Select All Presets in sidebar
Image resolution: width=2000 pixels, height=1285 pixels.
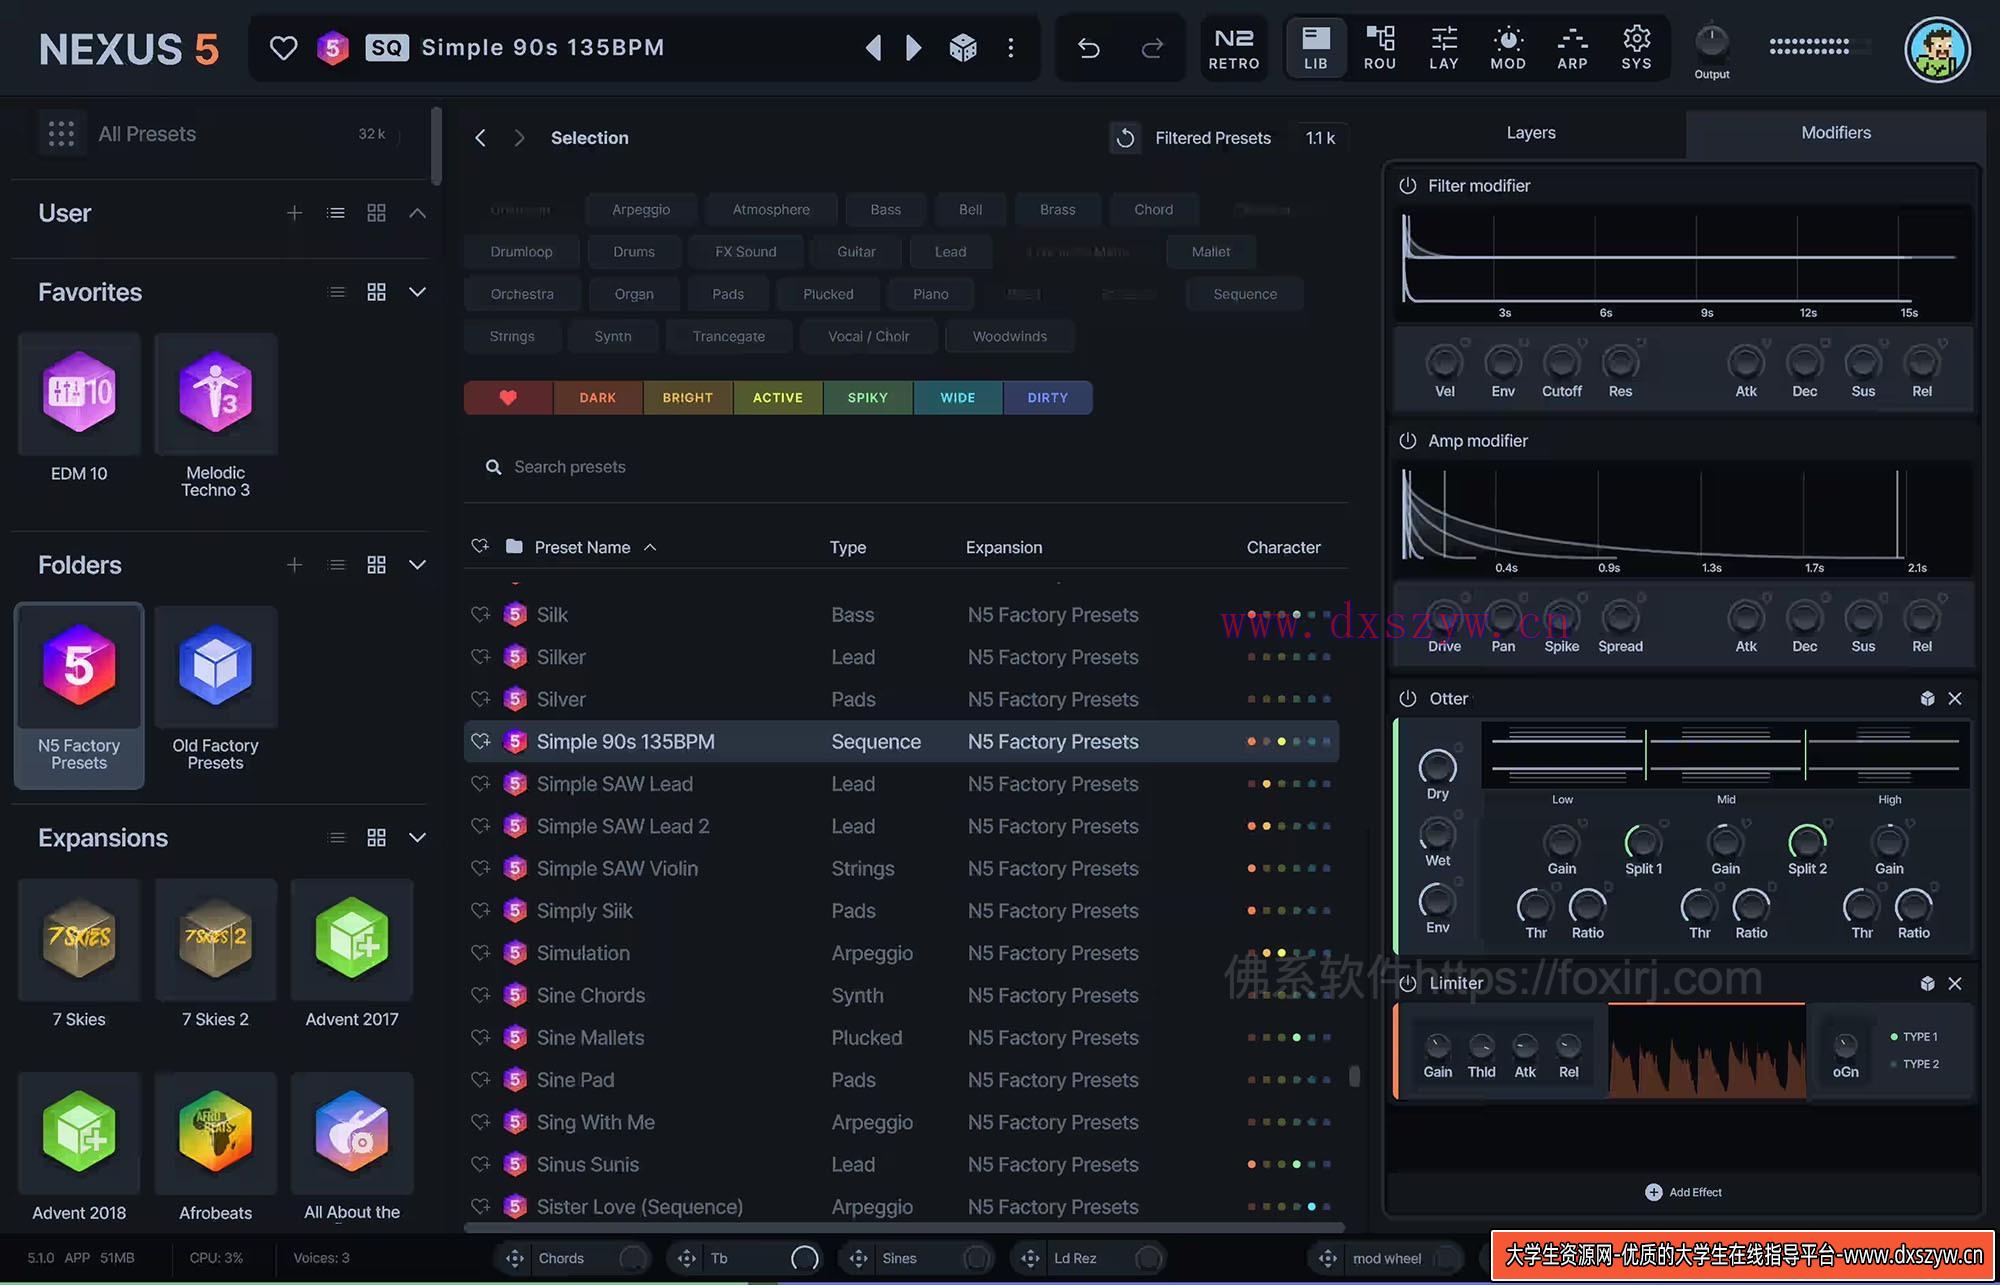(219, 134)
